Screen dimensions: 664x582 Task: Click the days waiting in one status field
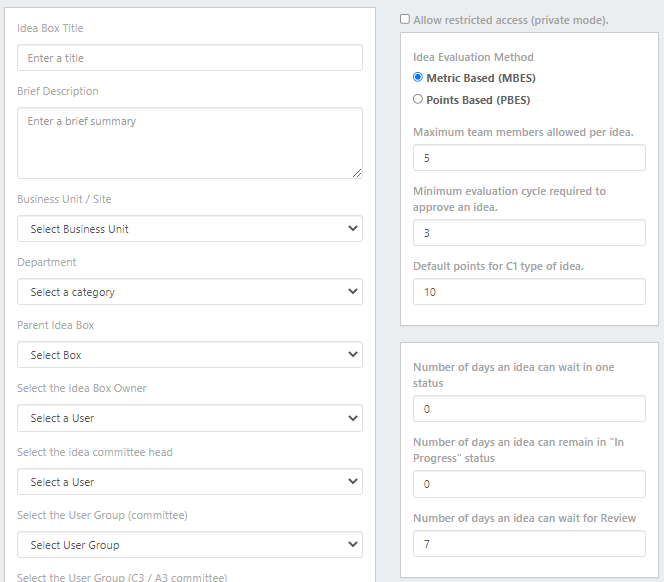click(529, 409)
